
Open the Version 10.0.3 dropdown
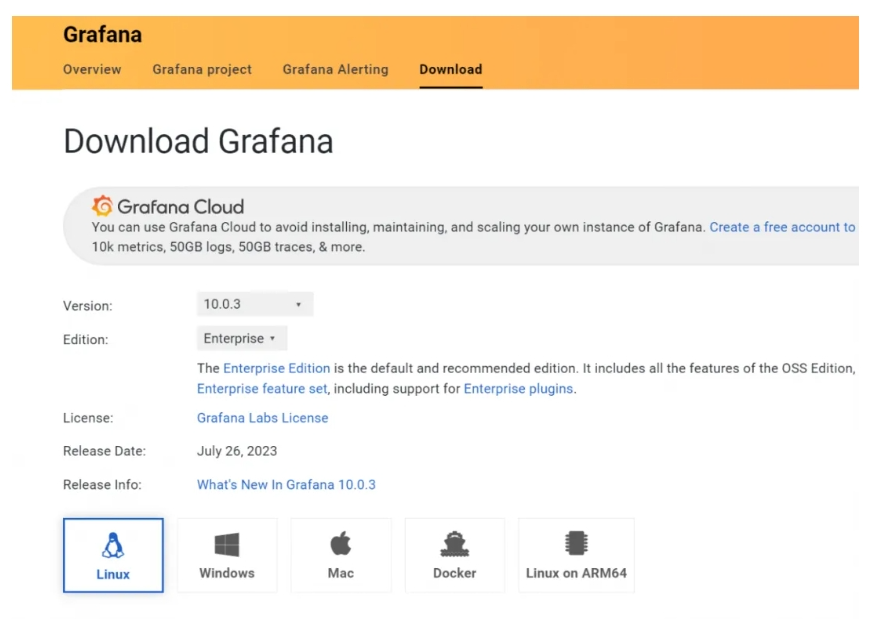click(255, 304)
